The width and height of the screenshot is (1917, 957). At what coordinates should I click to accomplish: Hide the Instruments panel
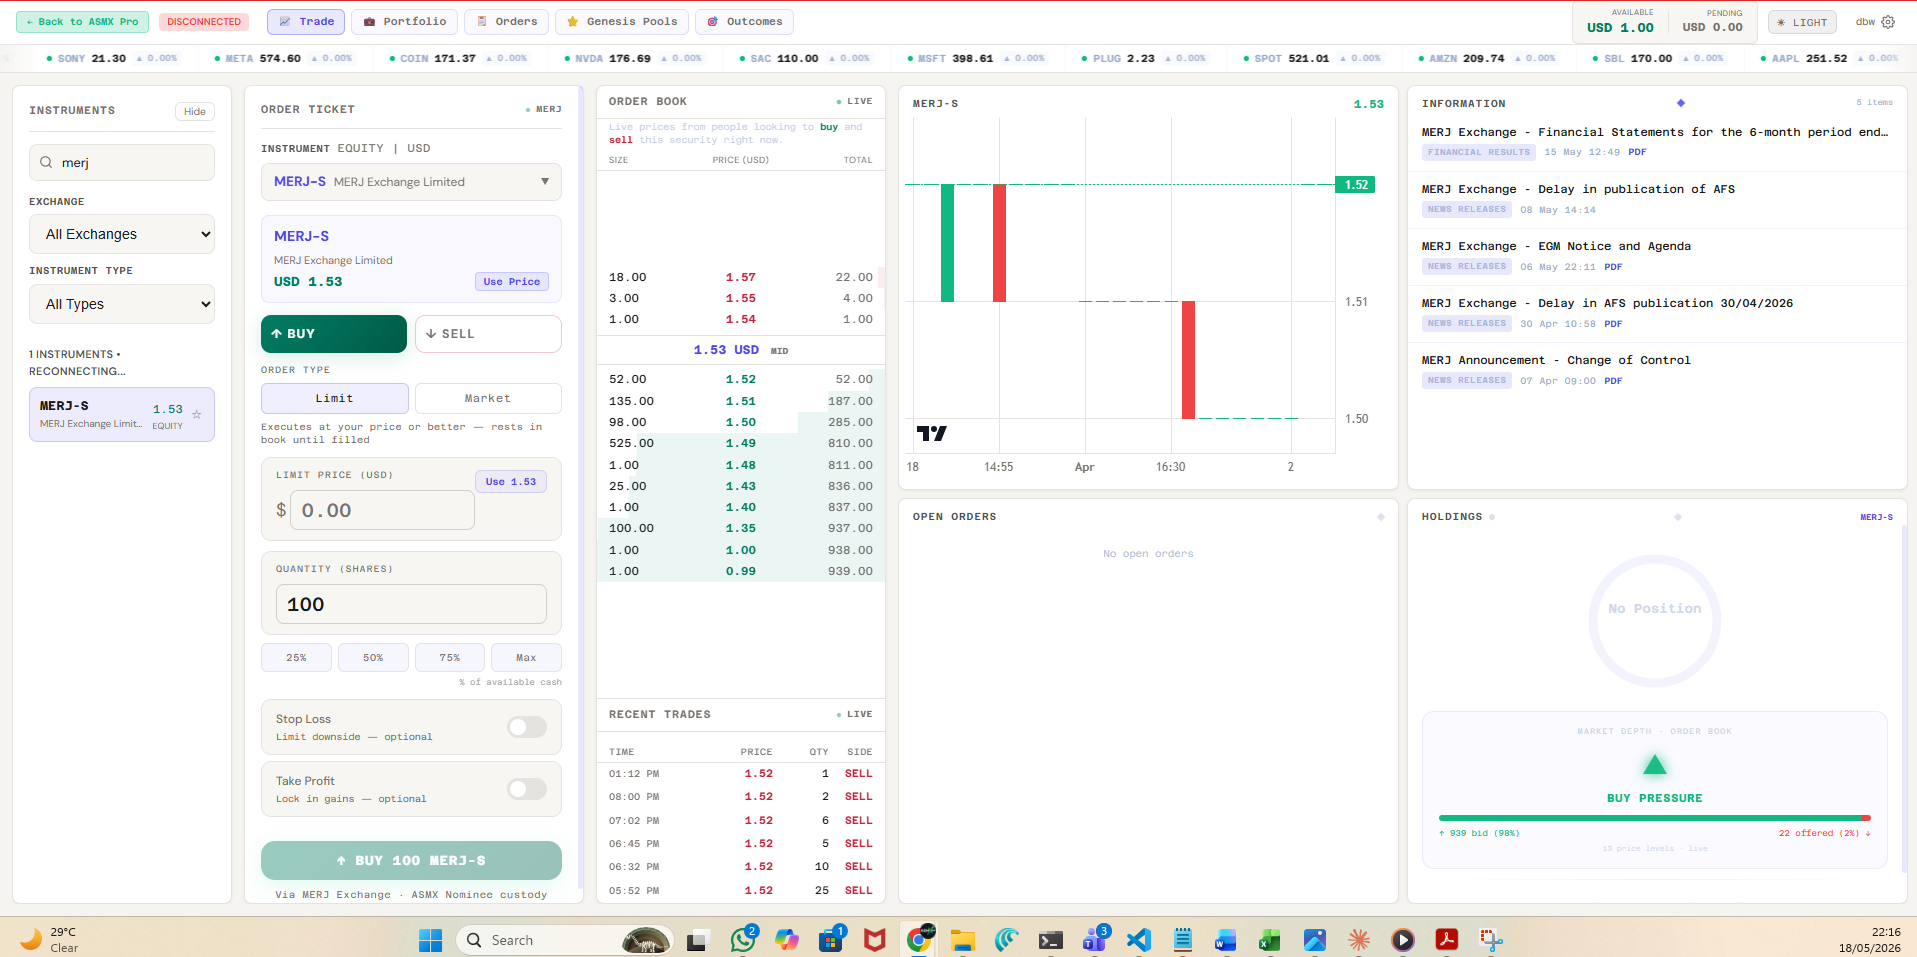coord(195,111)
